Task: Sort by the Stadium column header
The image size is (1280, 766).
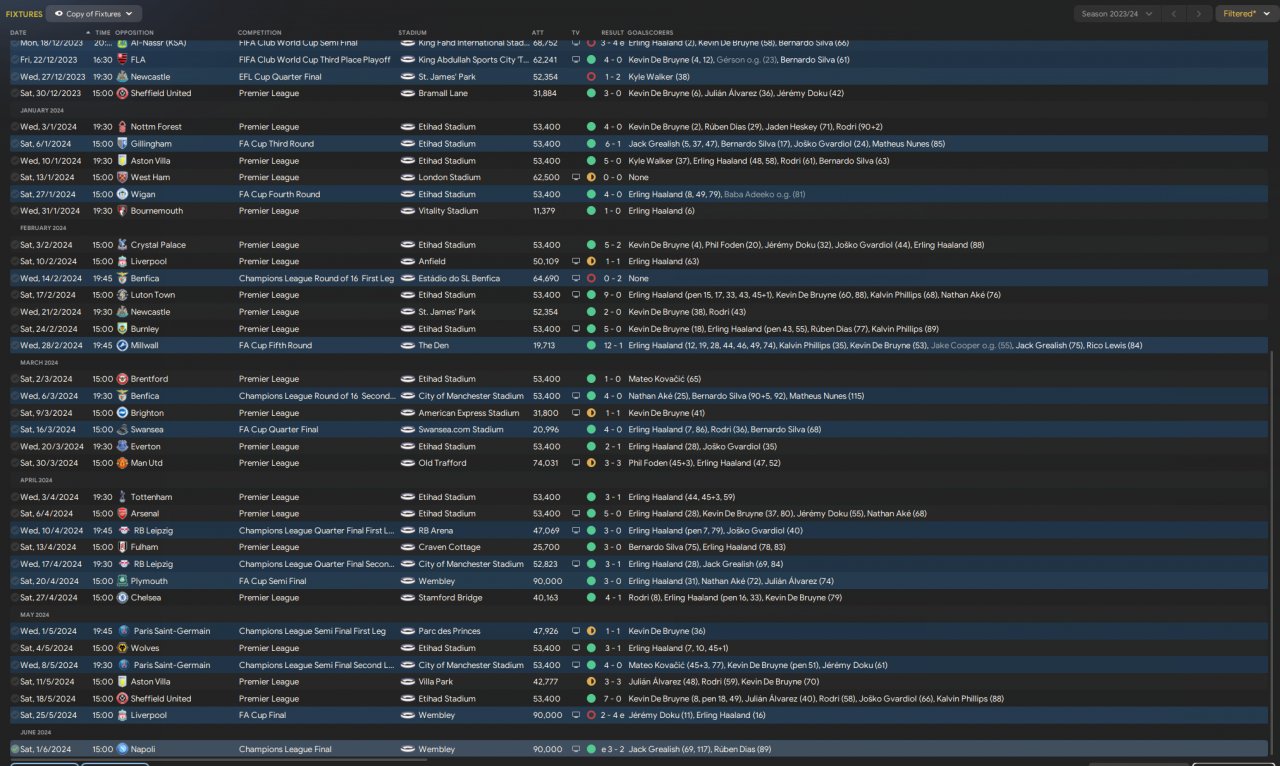Action: [x=411, y=33]
